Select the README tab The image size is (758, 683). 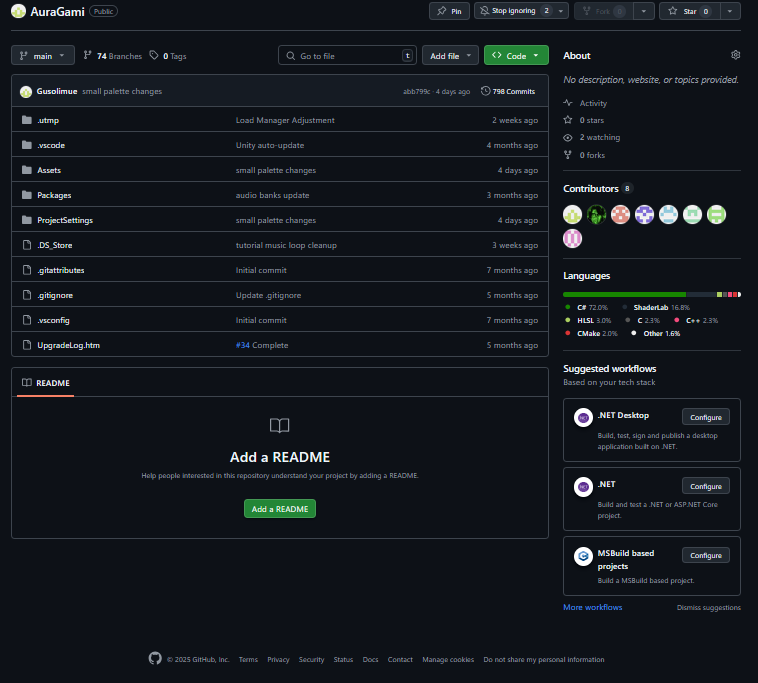coord(45,383)
